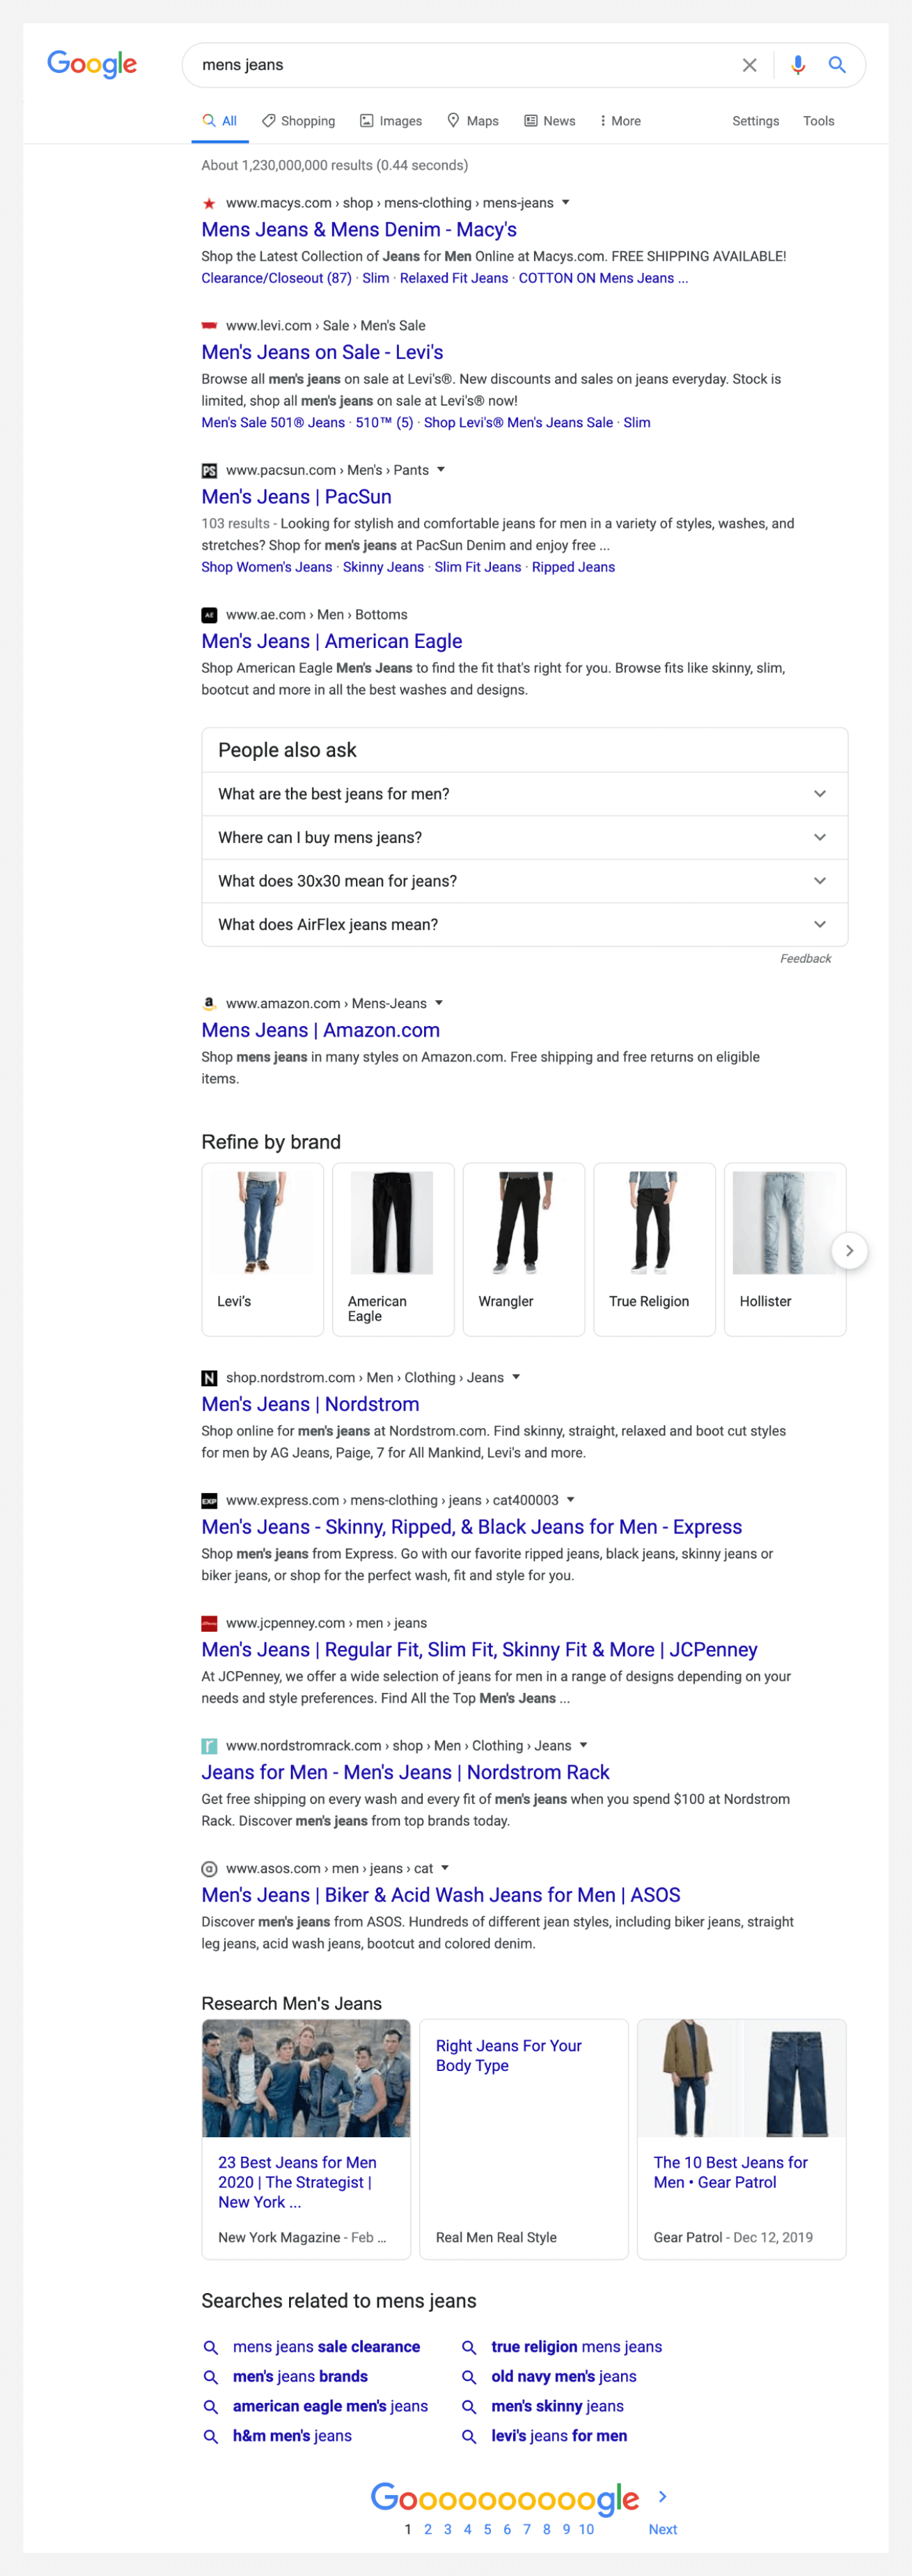Expand 'What are the best jeans for men?'
The width and height of the screenshot is (912, 2576).
click(525, 794)
